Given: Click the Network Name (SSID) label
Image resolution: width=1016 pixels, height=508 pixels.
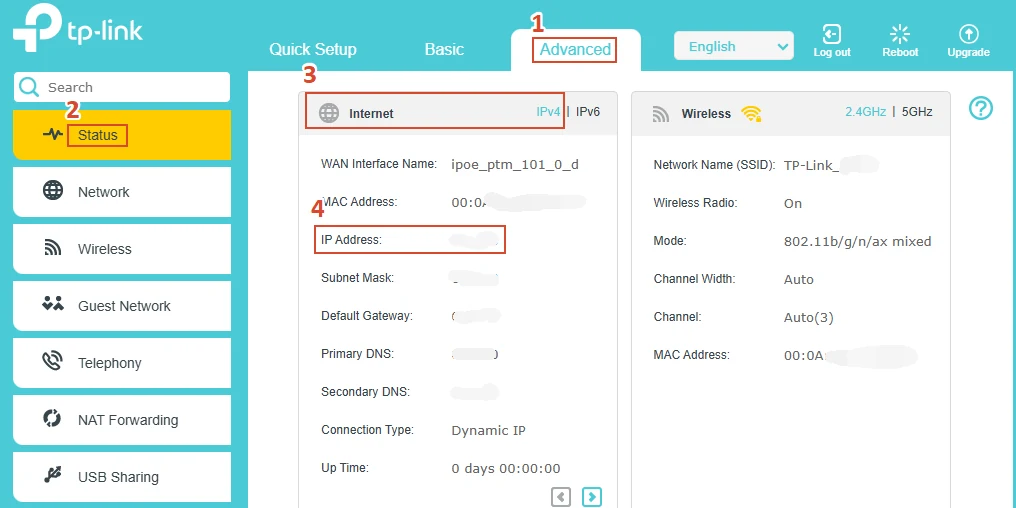Looking at the screenshot, I should pyautogui.click(x=715, y=165).
